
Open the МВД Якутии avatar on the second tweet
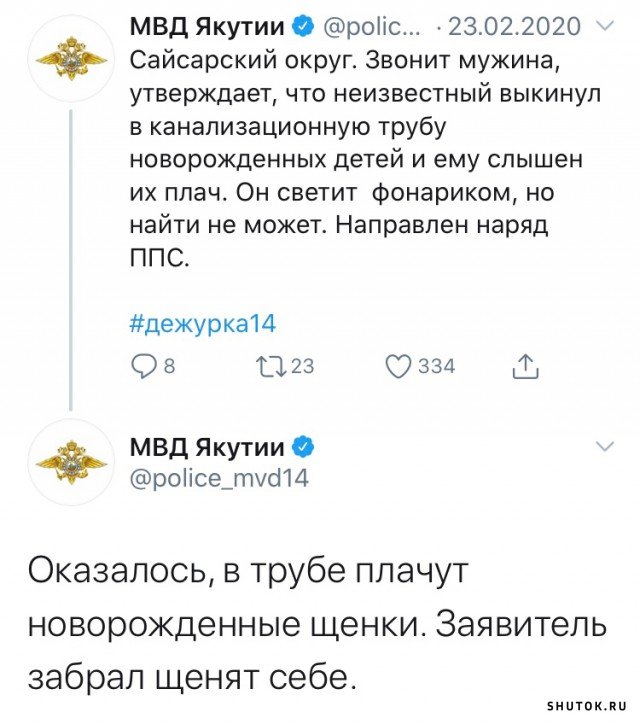pos(71,462)
